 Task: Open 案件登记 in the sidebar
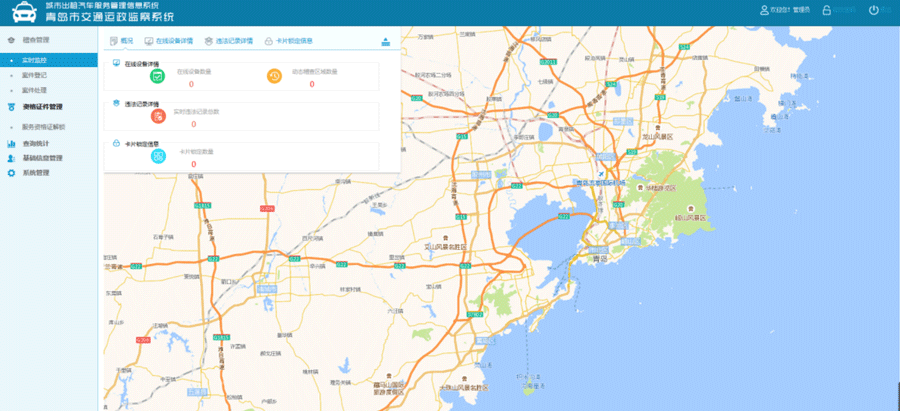click(x=35, y=74)
